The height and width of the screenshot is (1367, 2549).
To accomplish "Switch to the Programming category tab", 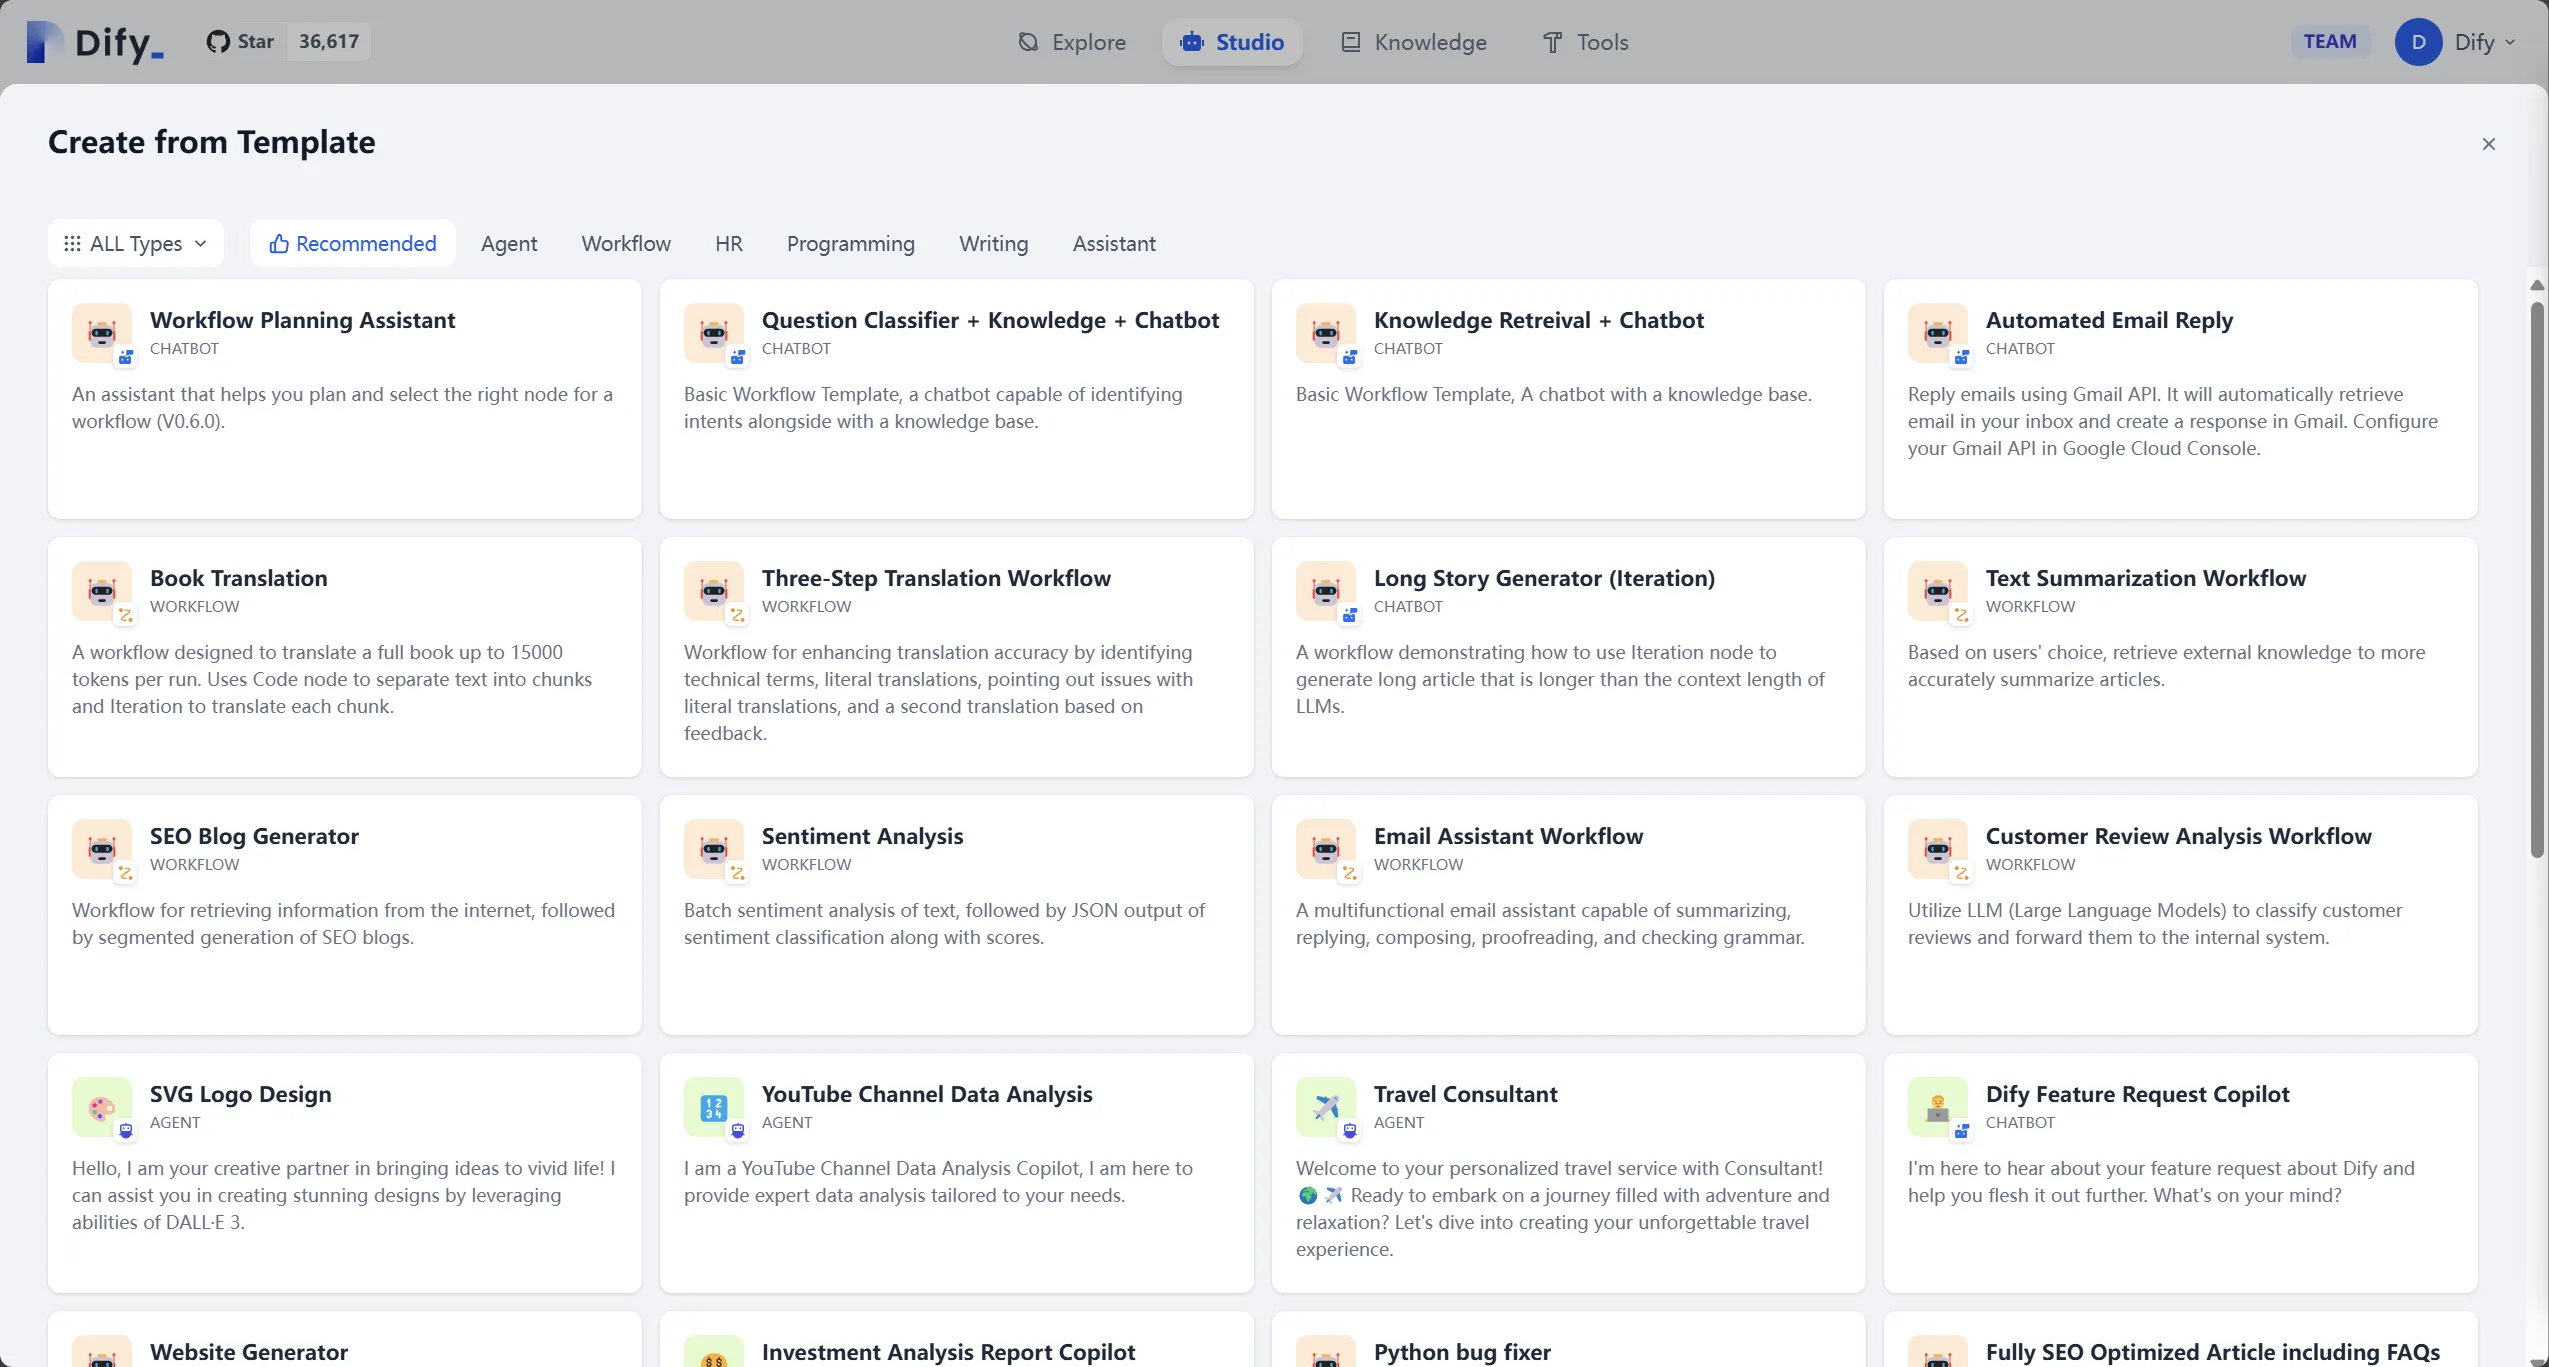I will (x=850, y=244).
